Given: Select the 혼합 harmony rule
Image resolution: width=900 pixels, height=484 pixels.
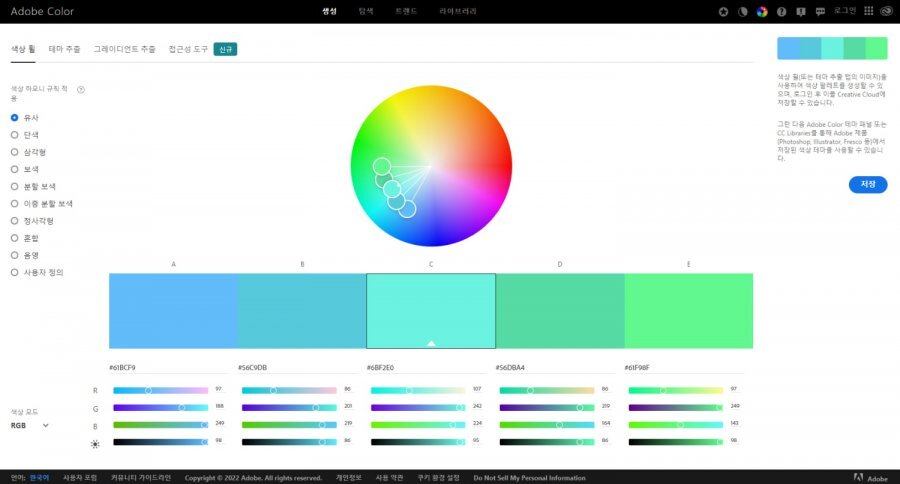Looking at the screenshot, I should click(x=25, y=238).
